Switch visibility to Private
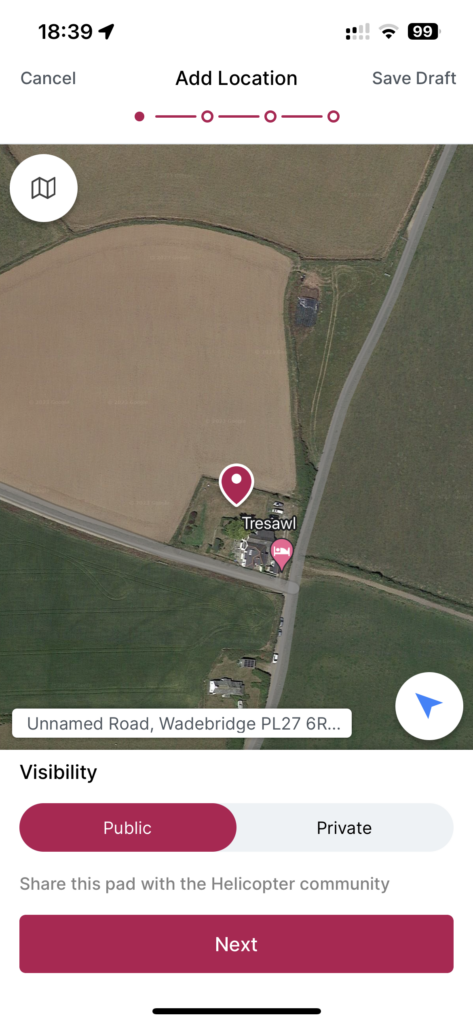The width and height of the screenshot is (473, 1024). [344, 827]
